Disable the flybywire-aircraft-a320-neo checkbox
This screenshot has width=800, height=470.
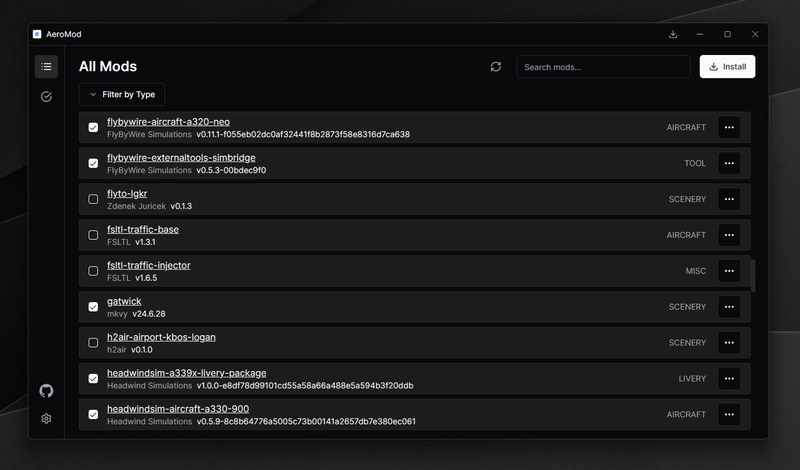93,128
